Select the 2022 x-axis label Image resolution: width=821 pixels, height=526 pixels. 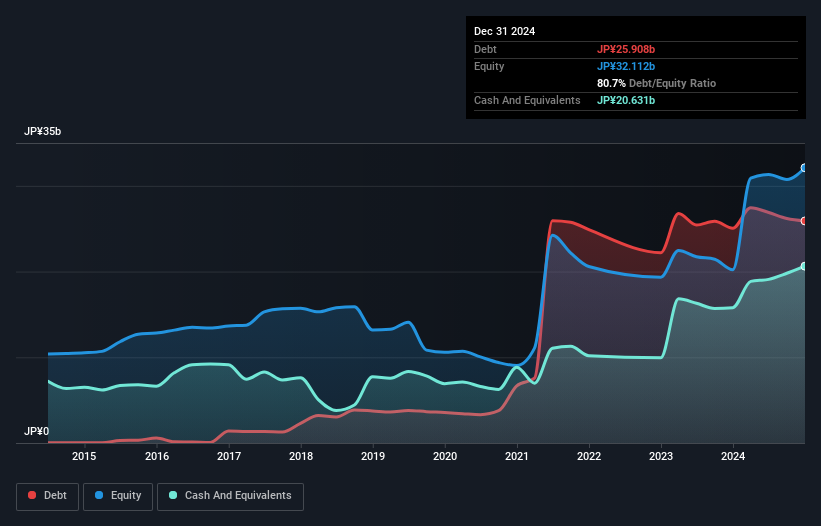point(589,456)
